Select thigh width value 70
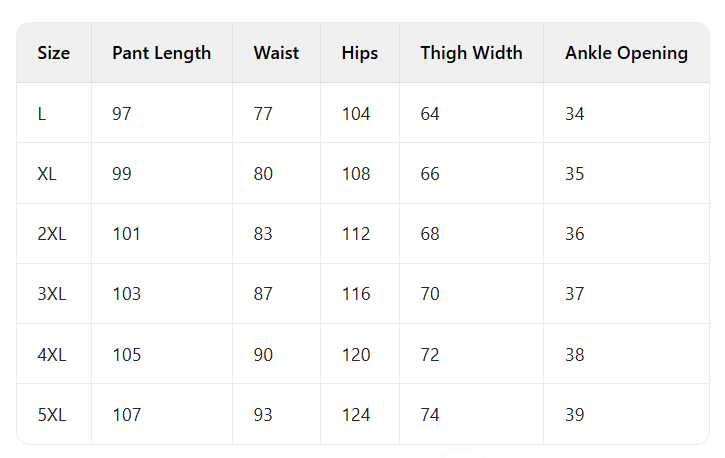Image resolution: width=725 pixels, height=458 pixels. [x=430, y=294]
